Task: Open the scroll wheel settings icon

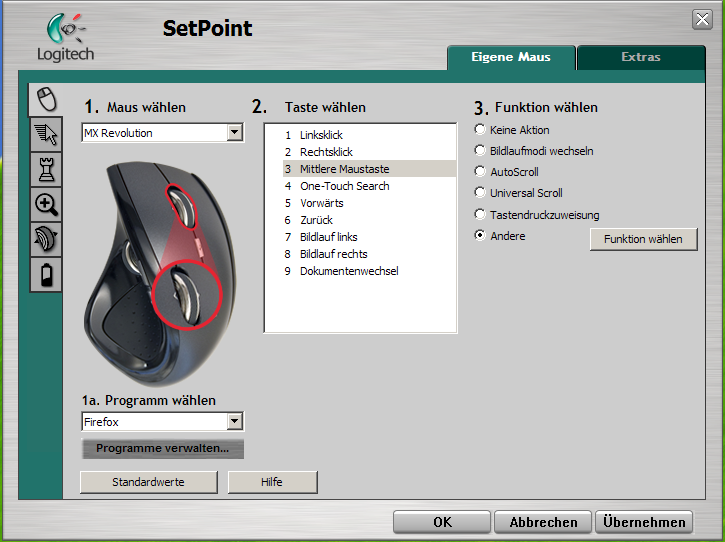Action: pyautogui.click(x=46, y=240)
